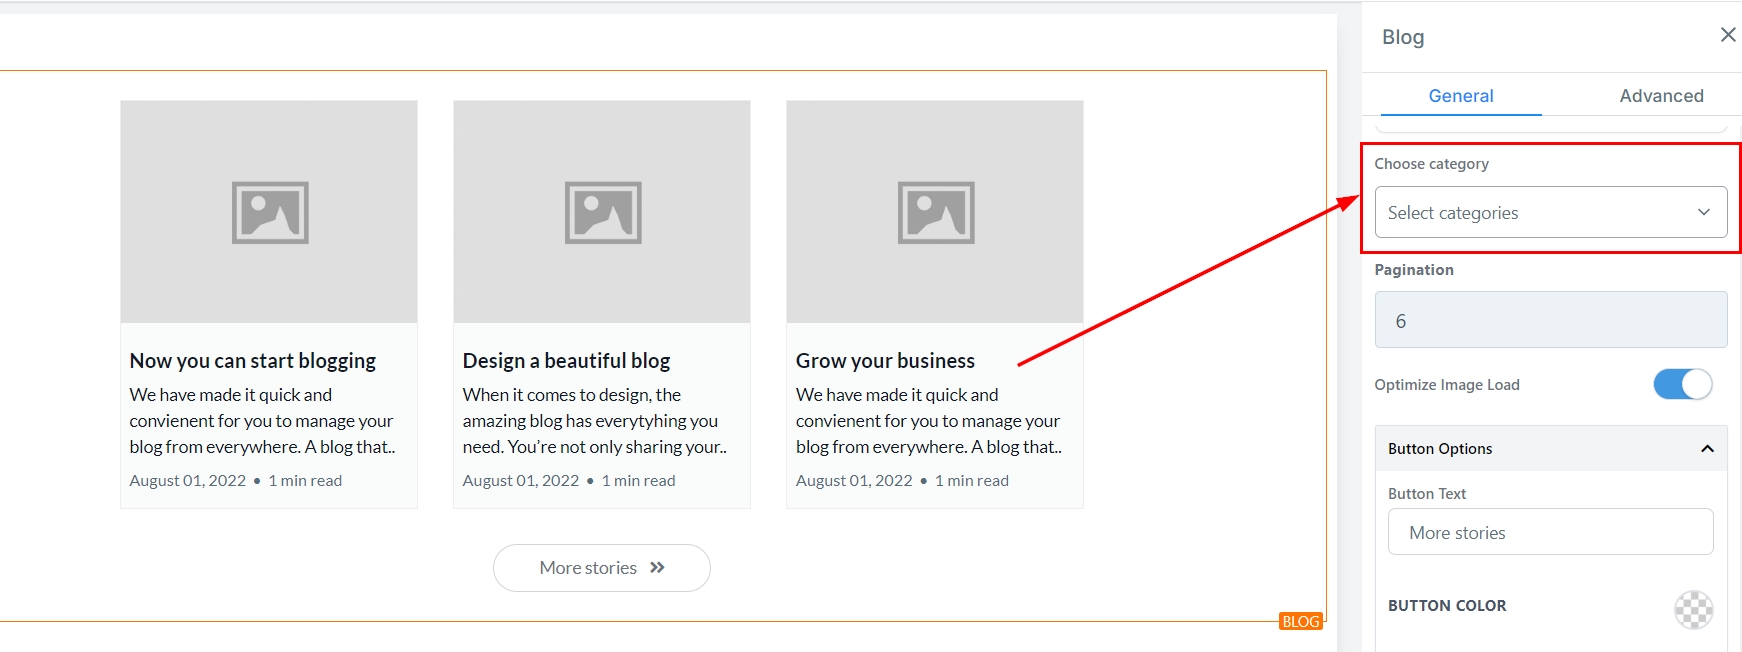The width and height of the screenshot is (1742, 652).
Task: Click the Design a beautiful blog image placeholder
Action: point(602,212)
